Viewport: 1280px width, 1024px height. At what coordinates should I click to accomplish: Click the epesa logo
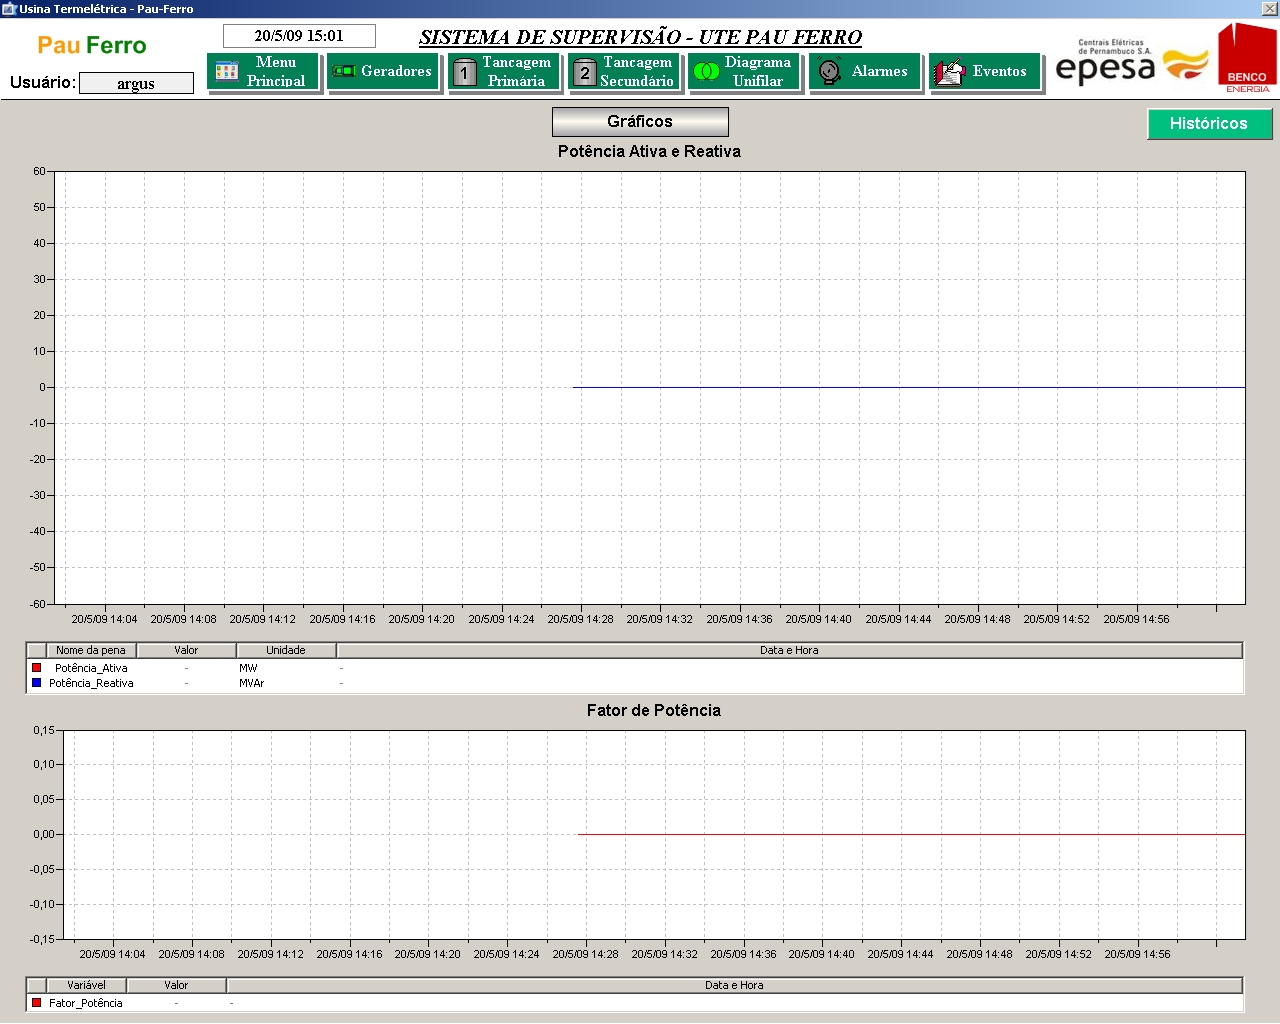pyautogui.click(x=1132, y=63)
